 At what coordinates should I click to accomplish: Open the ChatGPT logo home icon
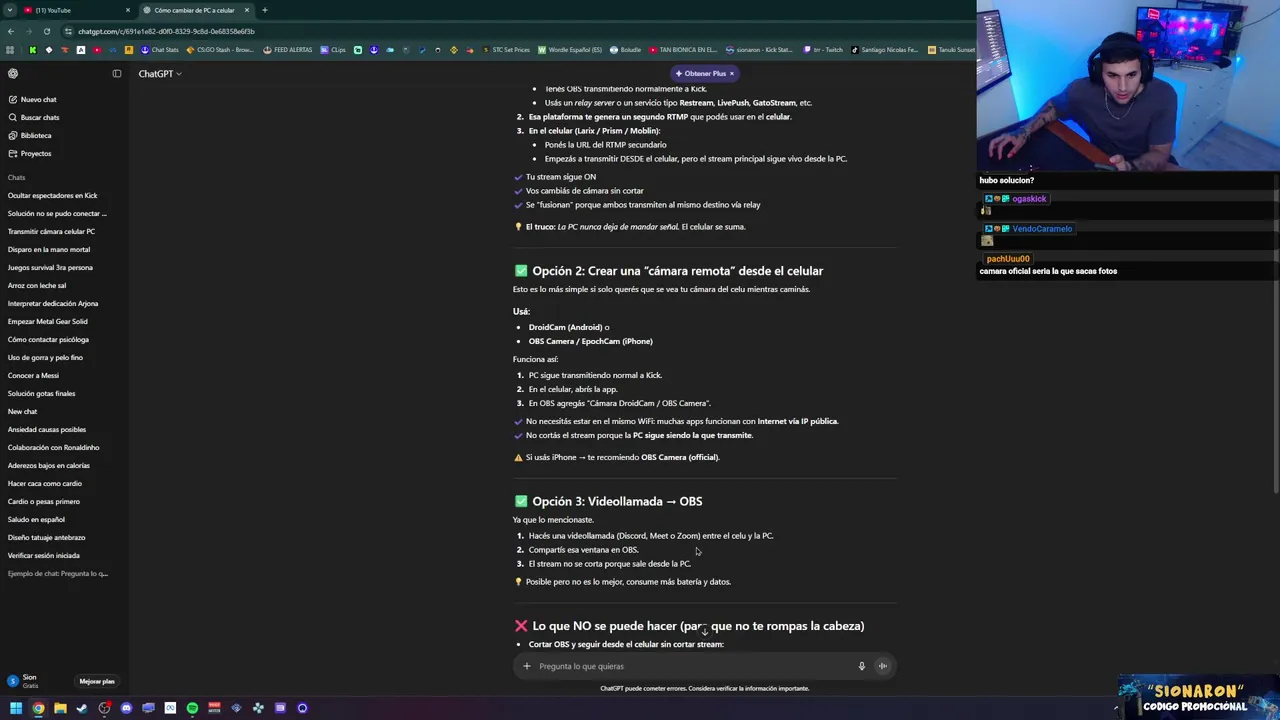pos(13,73)
